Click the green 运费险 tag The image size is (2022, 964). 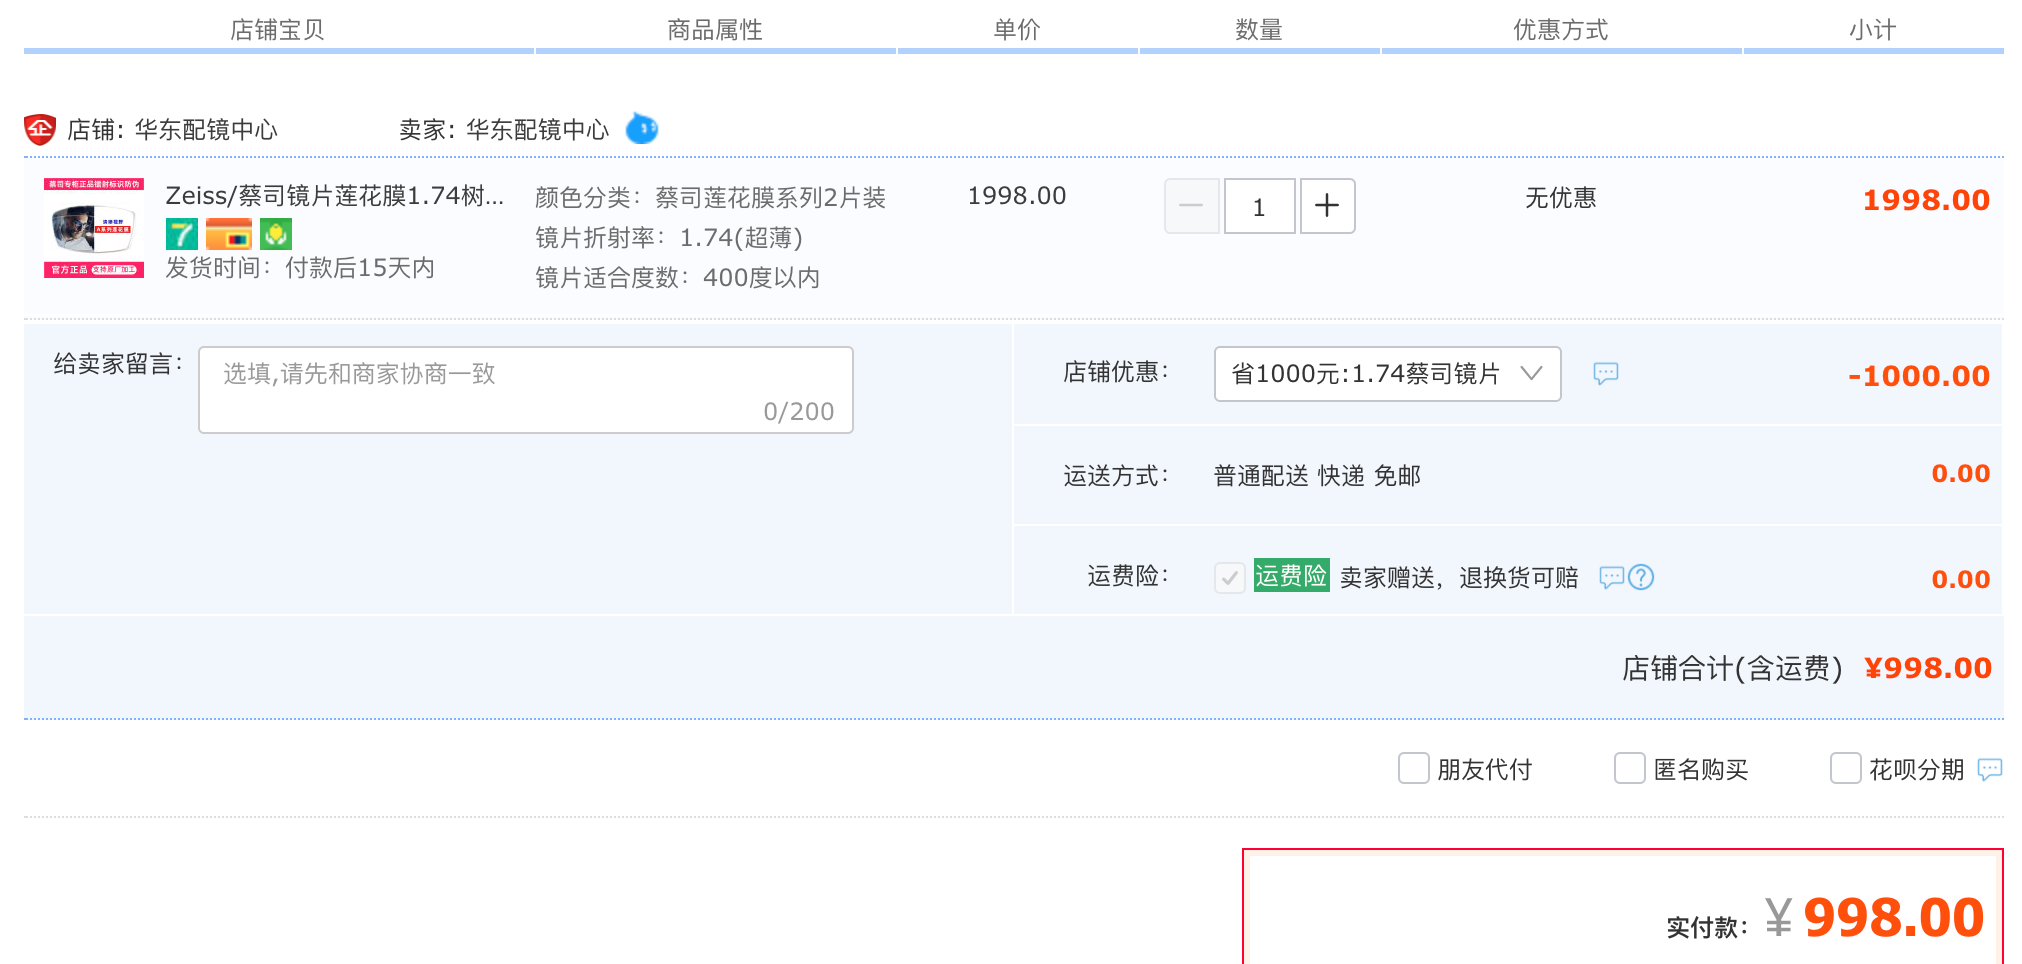pyautogui.click(x=1292, y=576)
